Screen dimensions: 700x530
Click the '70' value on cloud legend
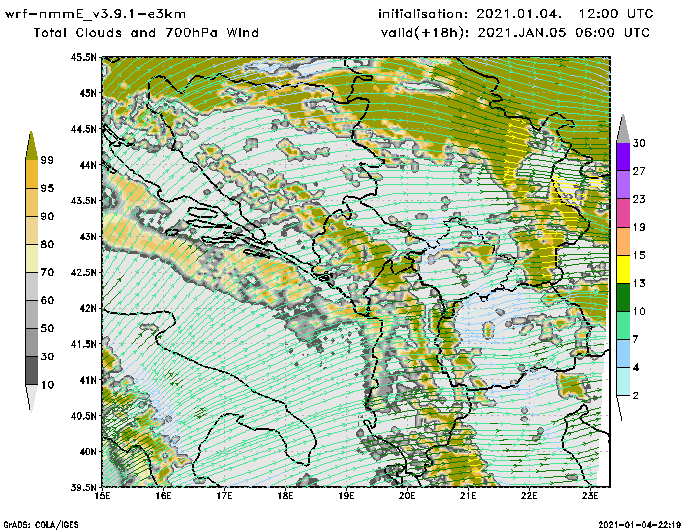point(47,272)
